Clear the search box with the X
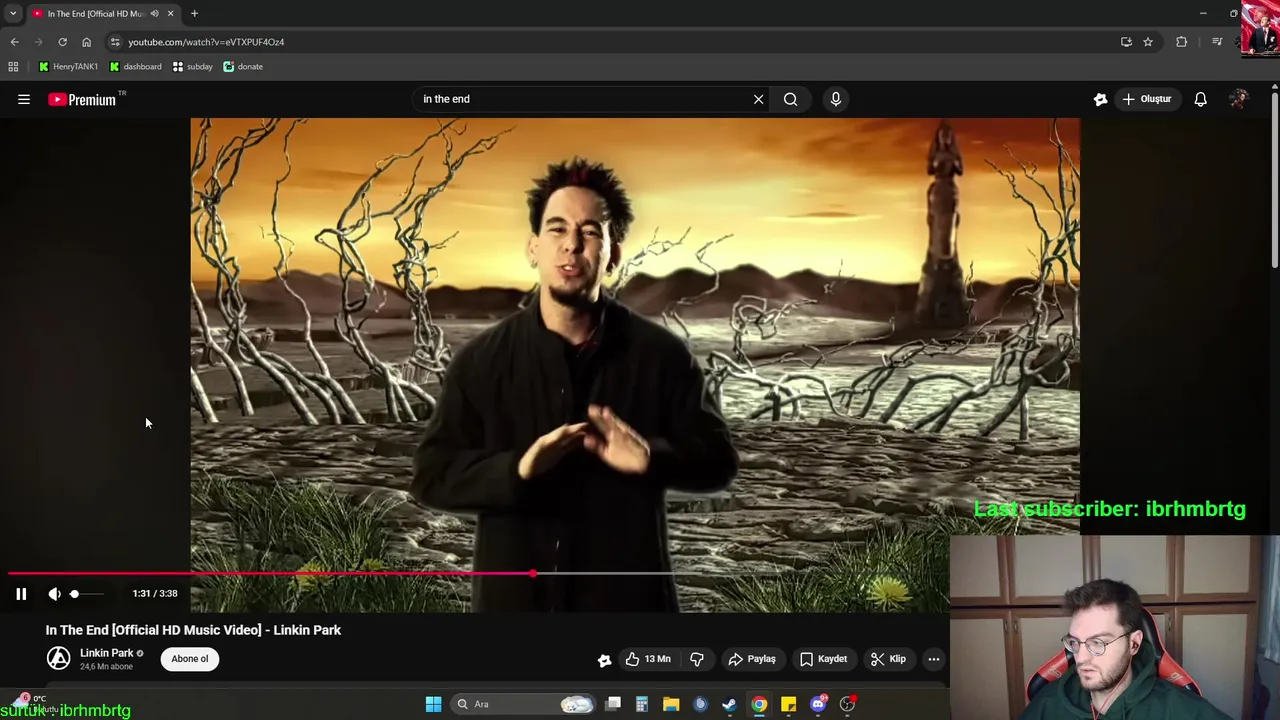This screenshot has height=720, width=1280. tap(758, 99)
